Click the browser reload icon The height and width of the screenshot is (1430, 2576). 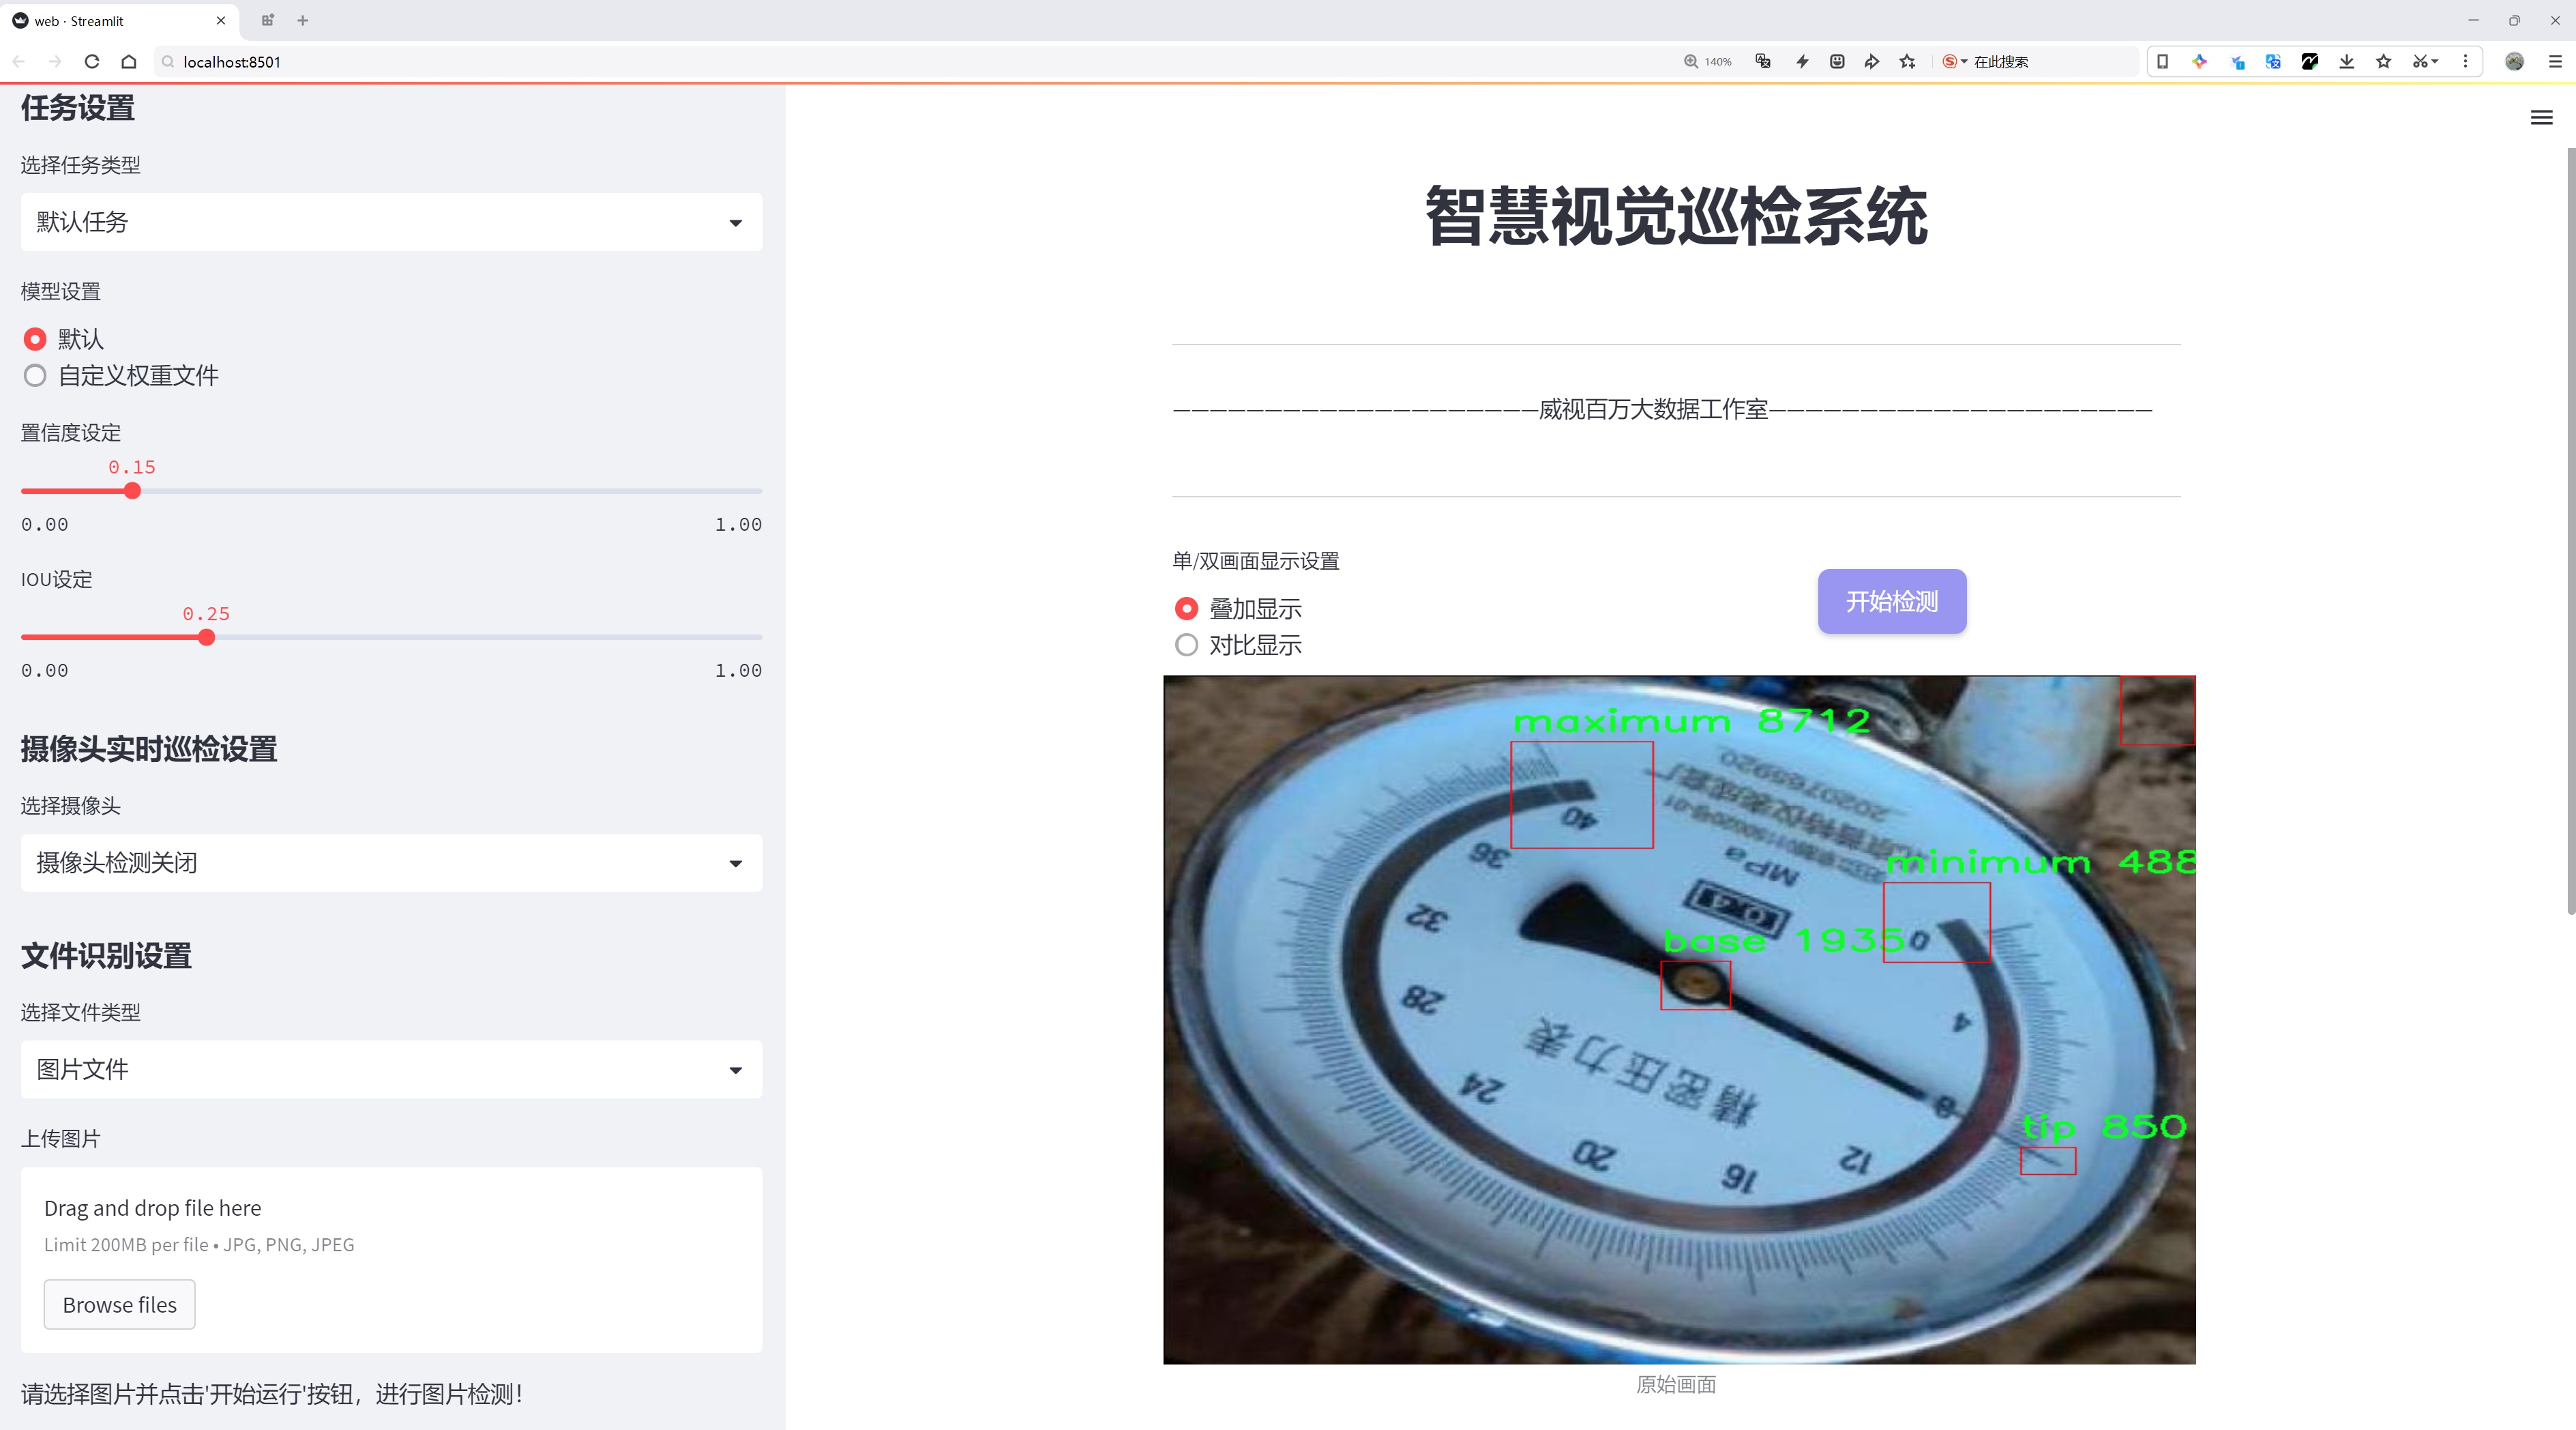click(x=92, y=62)
